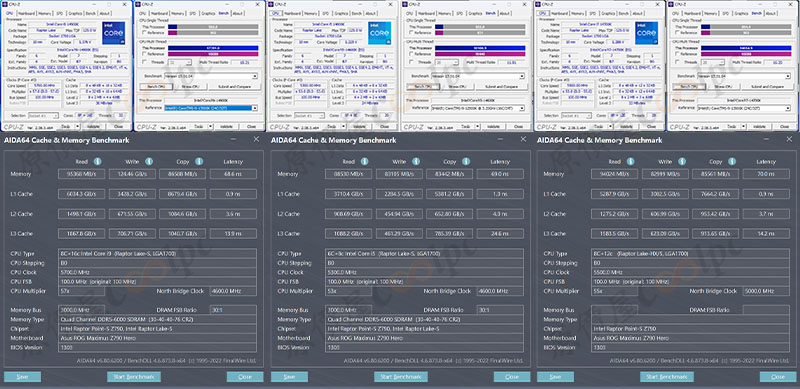Click Read info icon in rightmost AIDA64 window

coord(630,161)
